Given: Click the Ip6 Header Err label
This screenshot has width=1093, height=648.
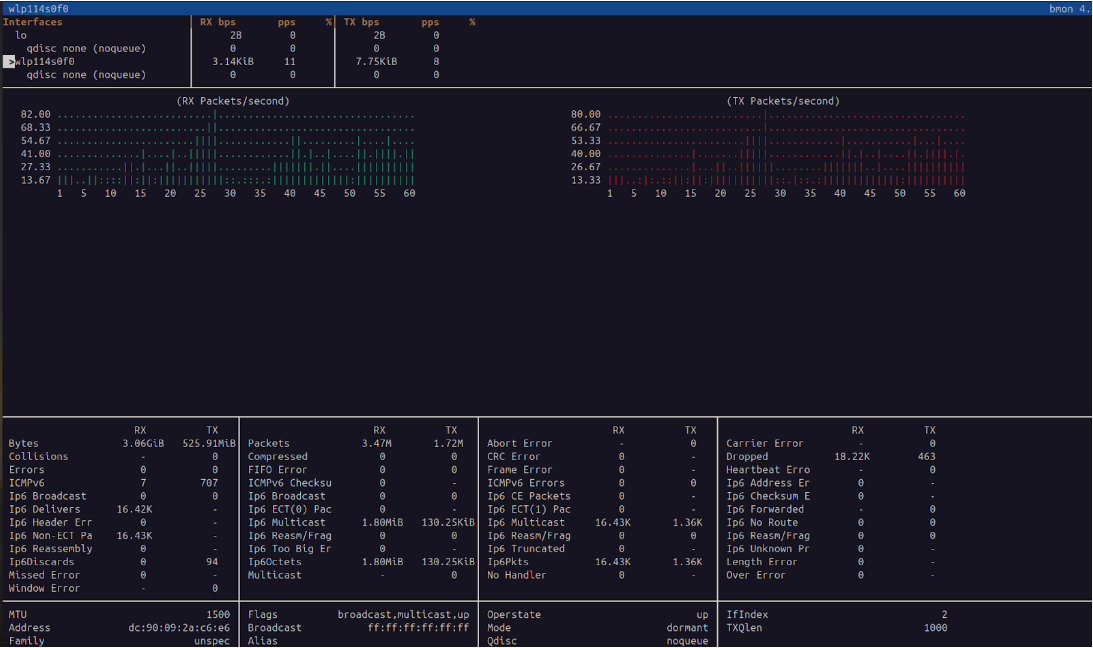Looking at the screenshot, I should pos(50,523).
